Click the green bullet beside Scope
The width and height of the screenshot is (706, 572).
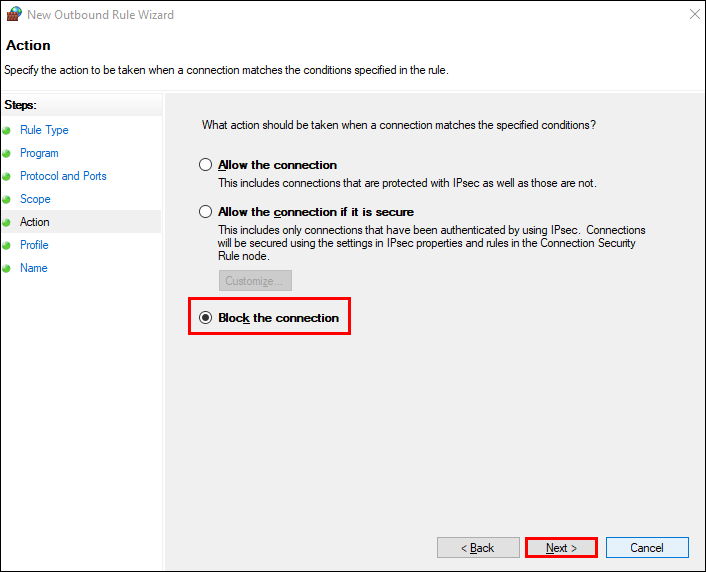(7, 199)
